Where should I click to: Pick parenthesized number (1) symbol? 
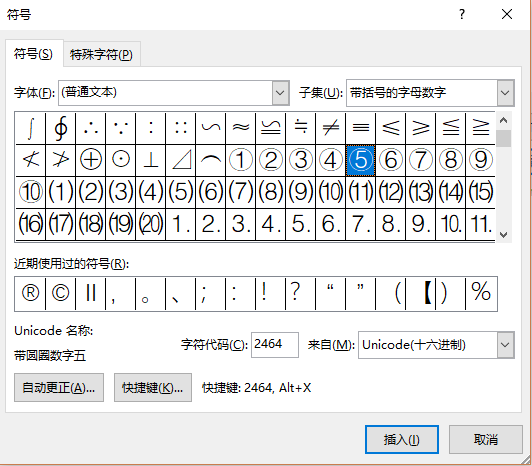pos(60,192)
